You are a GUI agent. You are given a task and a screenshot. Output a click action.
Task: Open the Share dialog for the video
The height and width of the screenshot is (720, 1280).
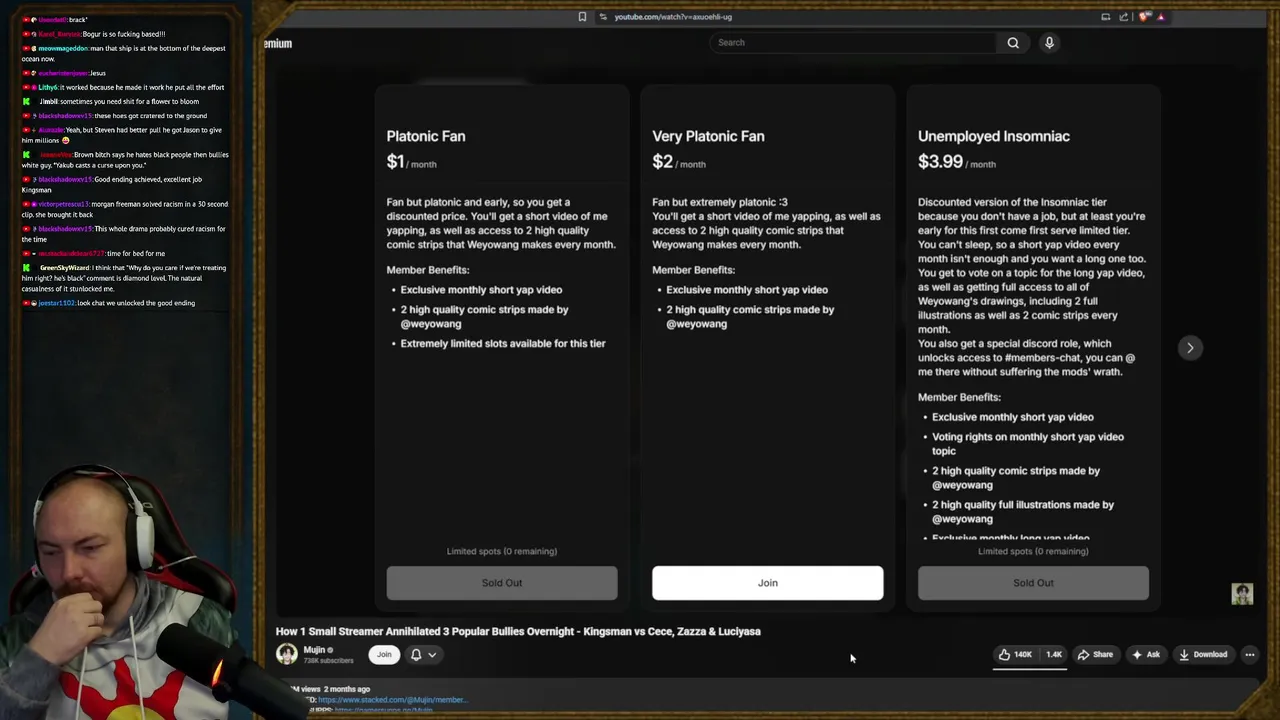1095,654
